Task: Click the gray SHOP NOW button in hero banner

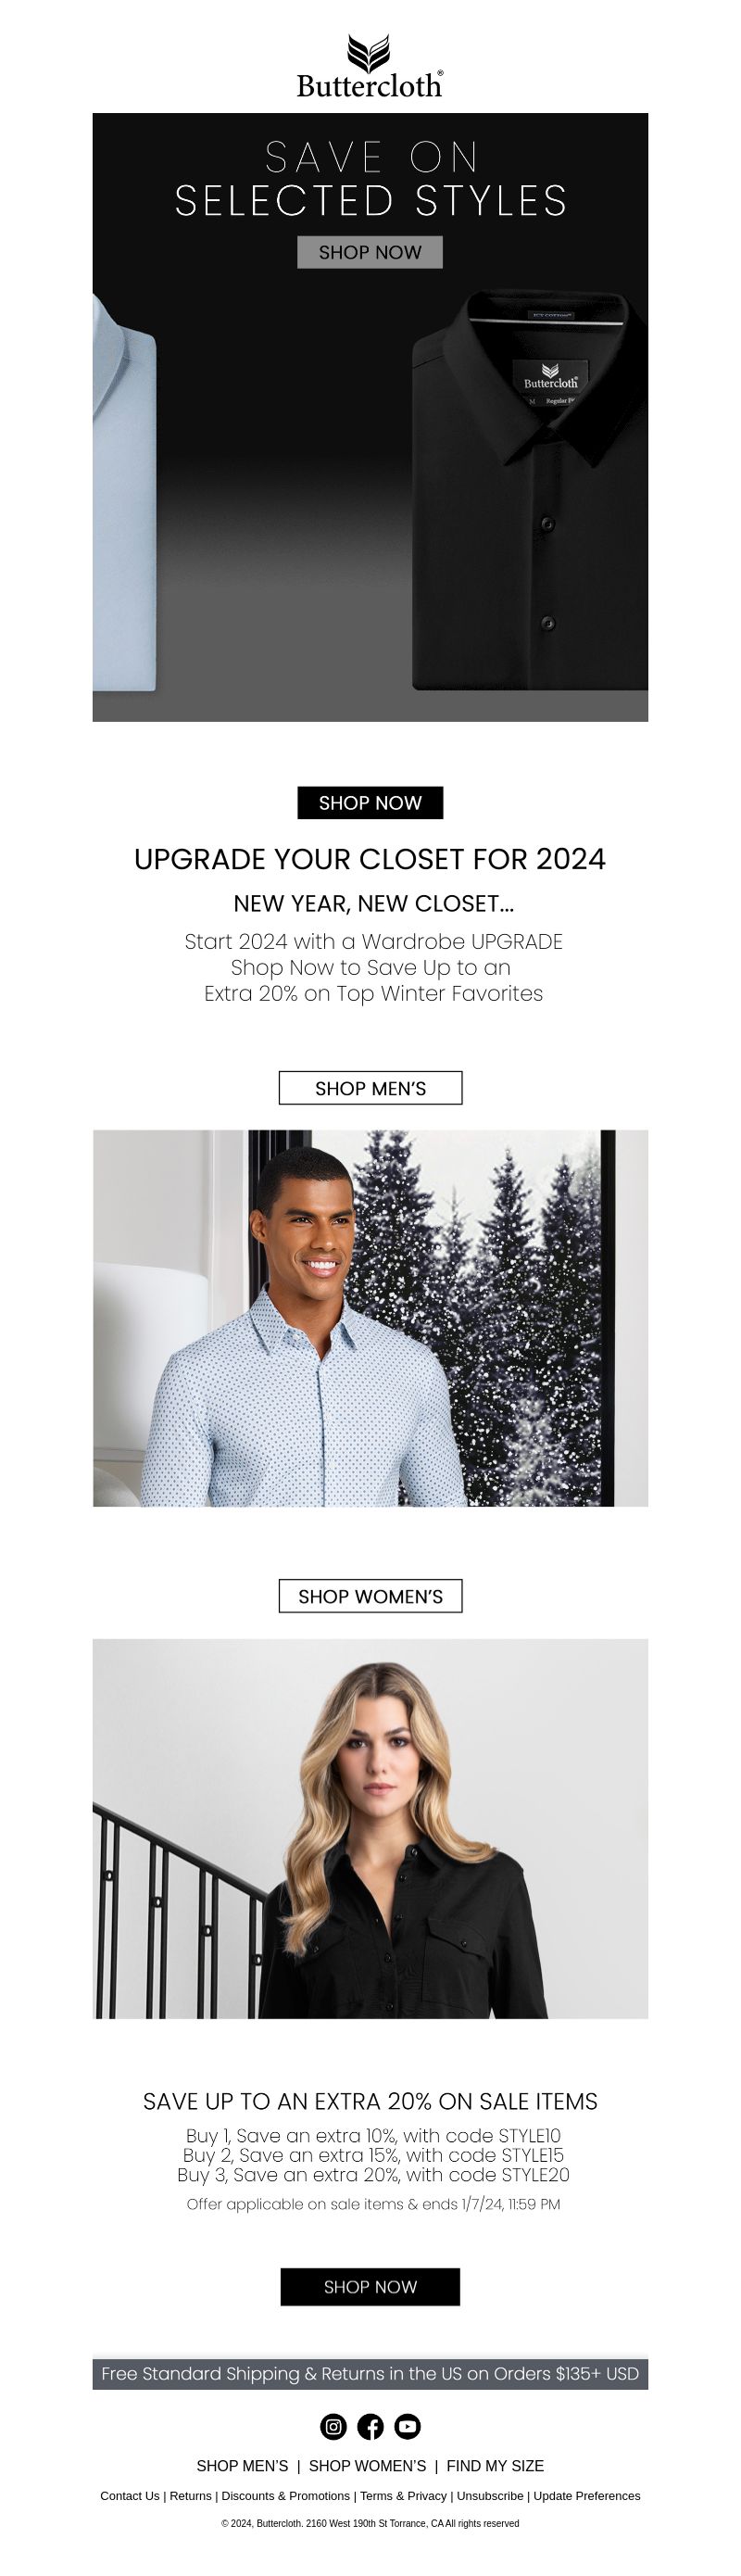Action: pos(370,252)
